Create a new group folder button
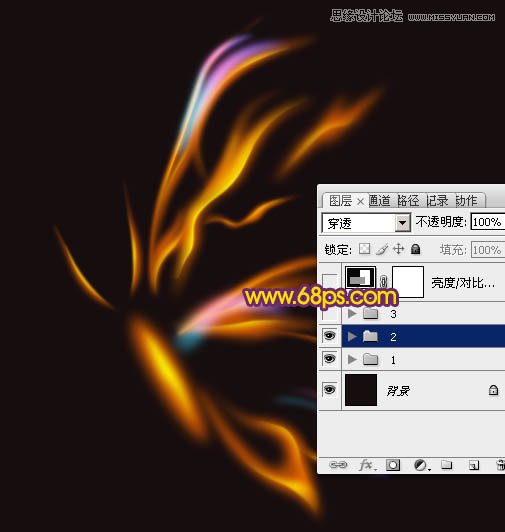The width and height of the screenshot is (505, 532). 447,464
